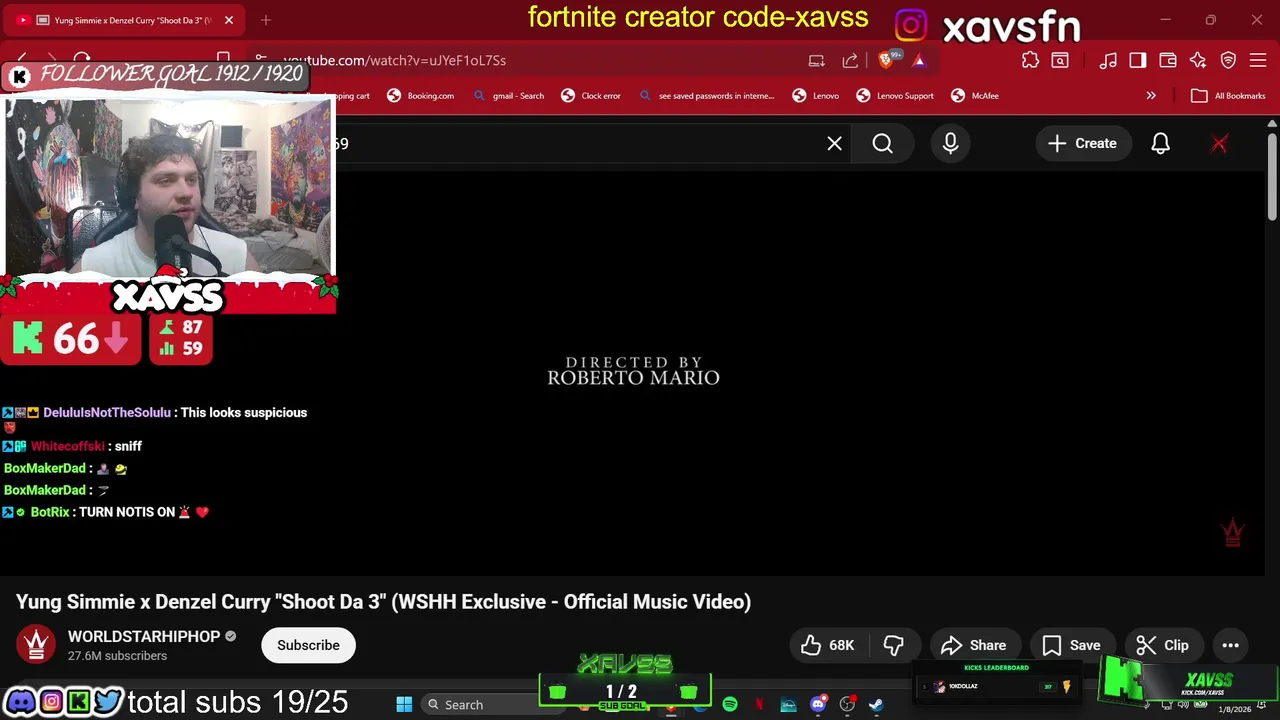This screenshot has height=720, width=1280.
Task: Open Discord from the taskbar
Action: pos(818,705)
